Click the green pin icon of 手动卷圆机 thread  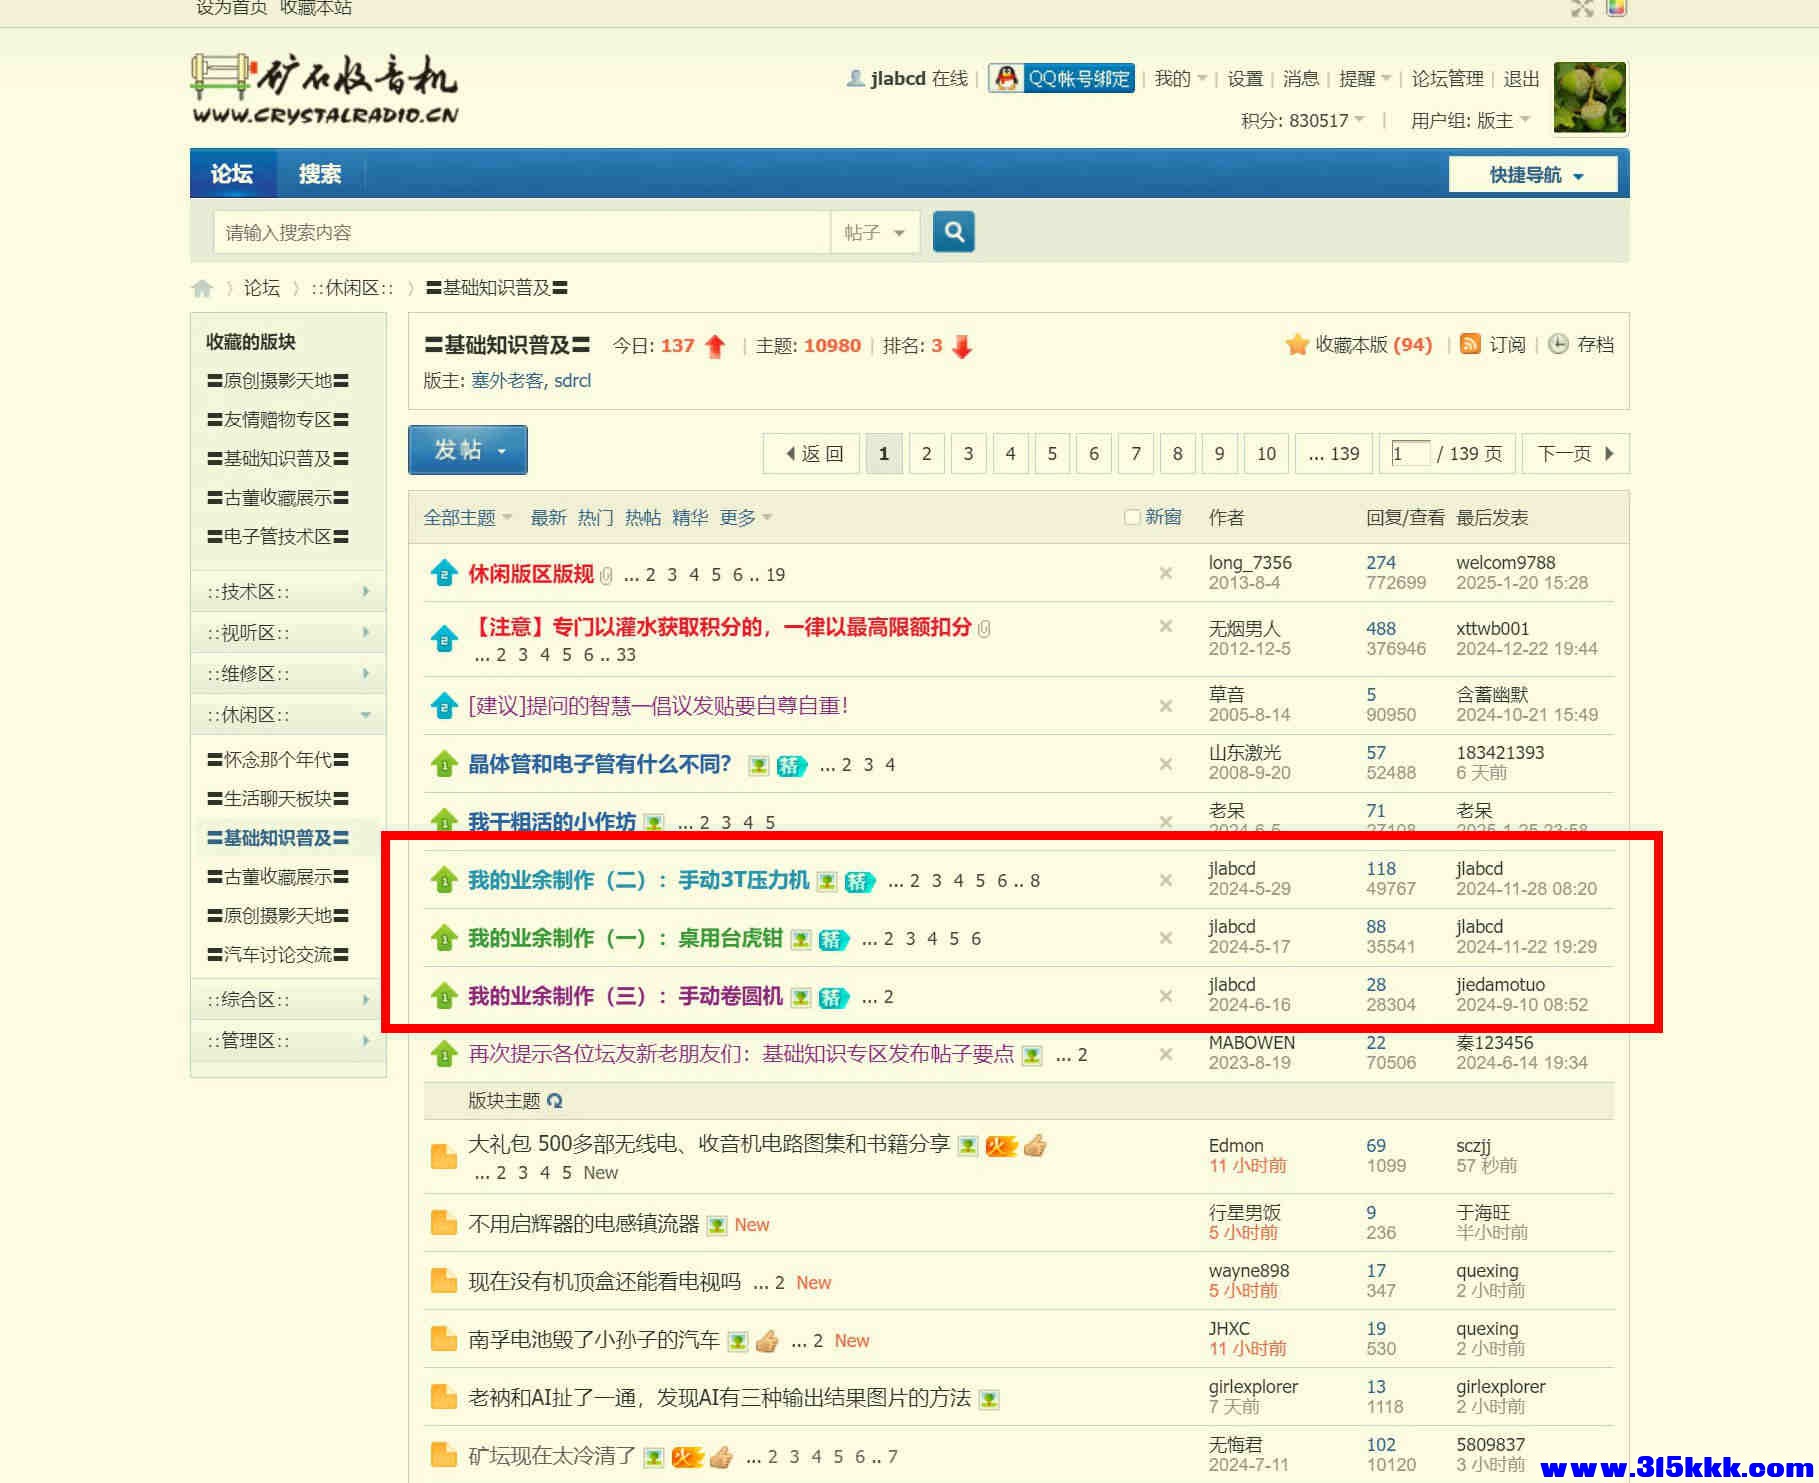[x=443, y=996]
